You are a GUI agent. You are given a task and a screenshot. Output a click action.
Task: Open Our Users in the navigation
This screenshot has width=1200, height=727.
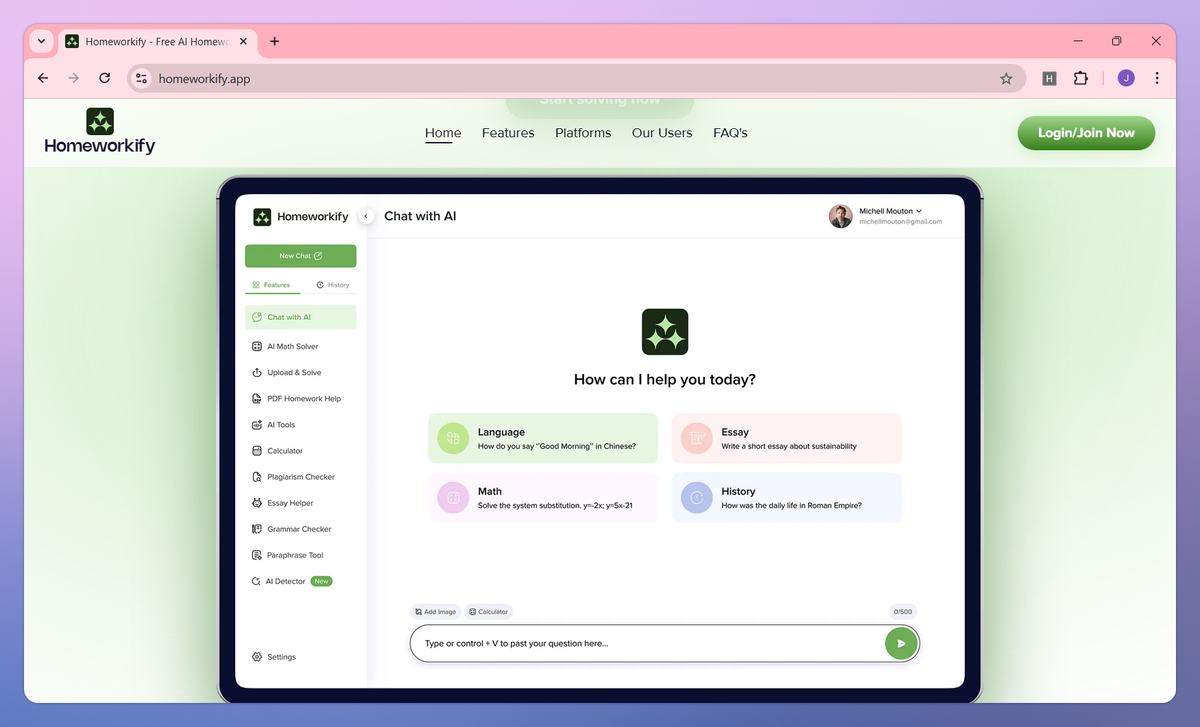pyautogui.click(x=662, y=133)
